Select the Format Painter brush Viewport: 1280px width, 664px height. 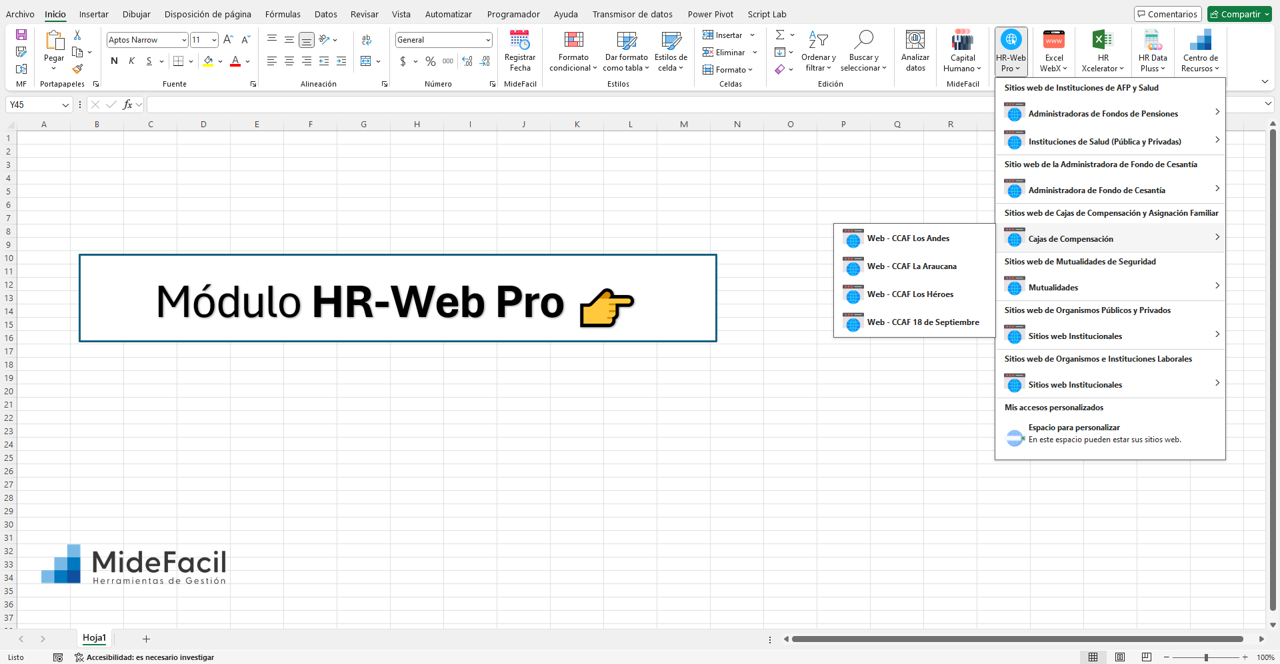coord(77,69)
